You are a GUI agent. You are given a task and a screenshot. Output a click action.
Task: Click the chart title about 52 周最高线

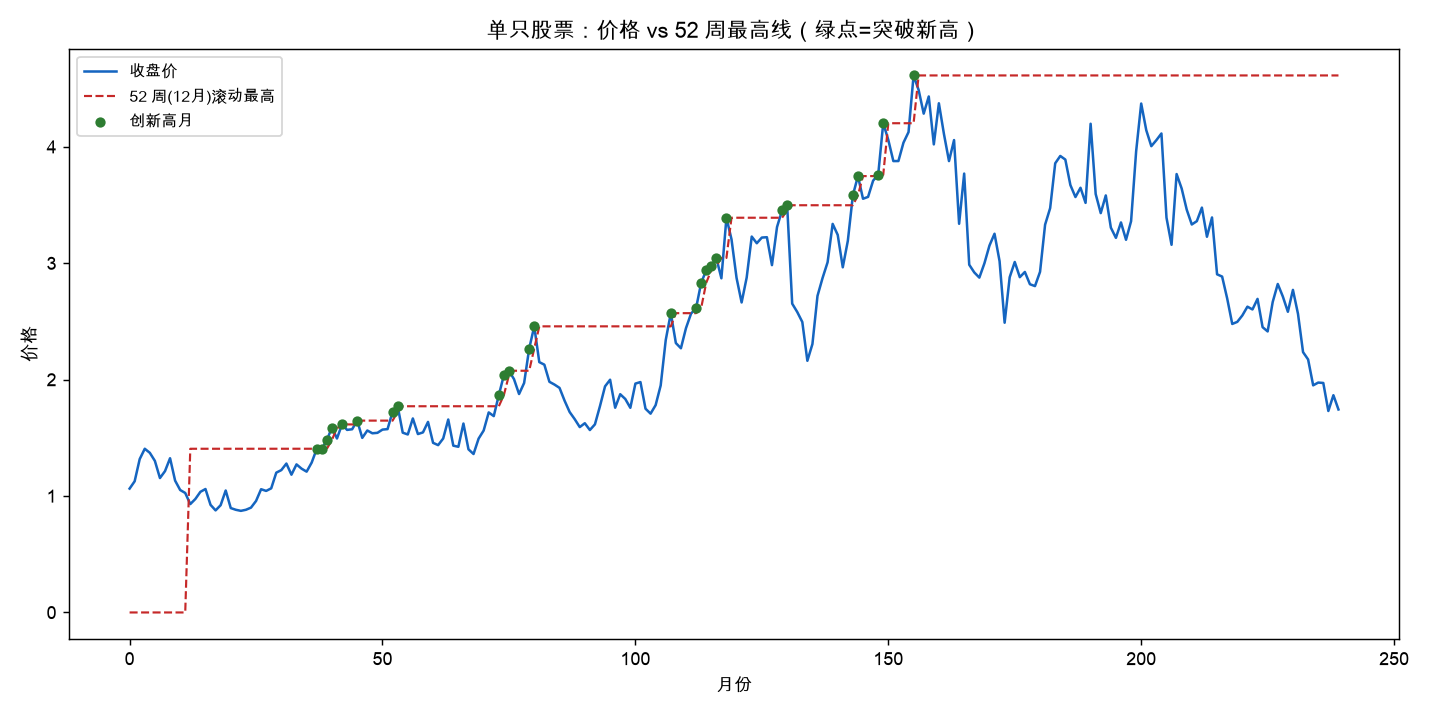732,30
